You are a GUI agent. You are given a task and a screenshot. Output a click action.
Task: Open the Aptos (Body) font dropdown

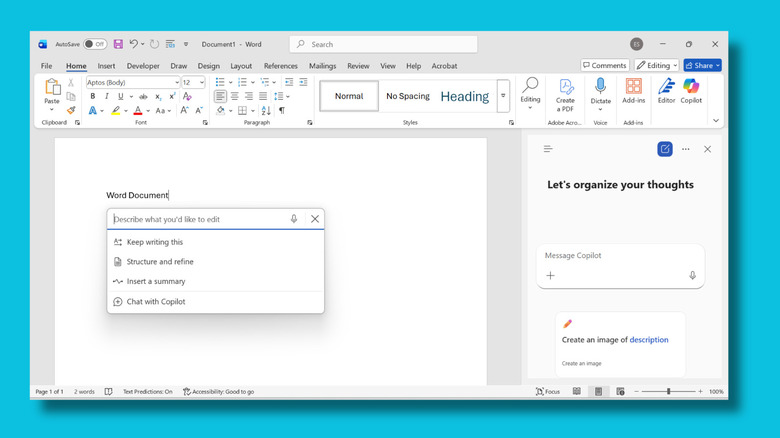177,82
